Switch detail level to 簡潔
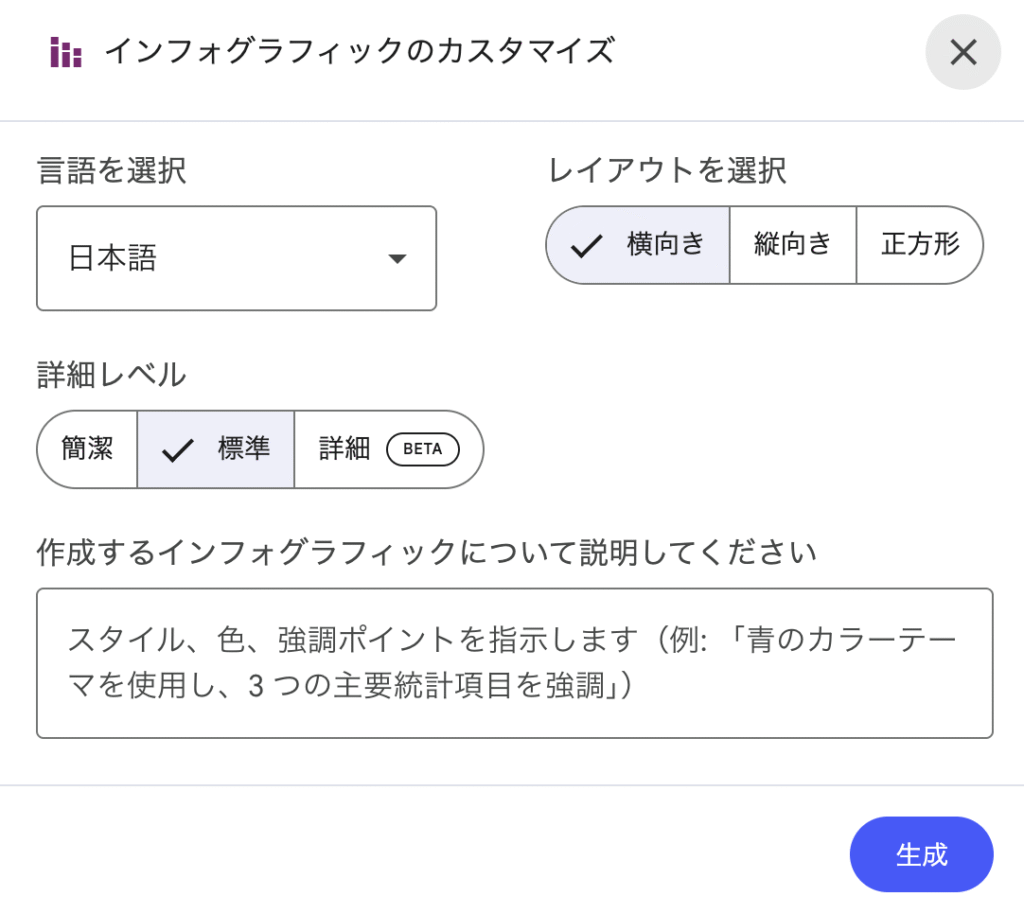Screen dimensions: 1024x914 (x=86, y=449)
